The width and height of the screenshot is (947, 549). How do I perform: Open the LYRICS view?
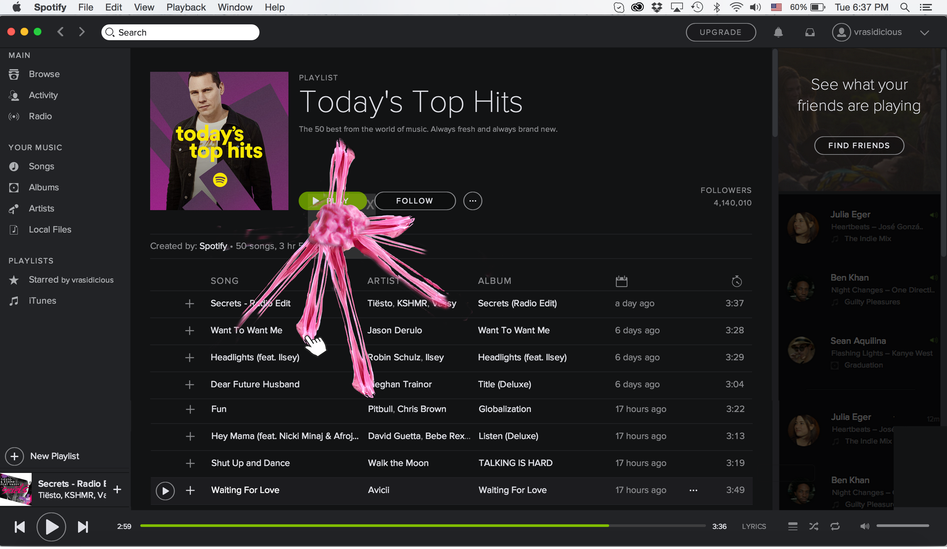tap(754, 527)
